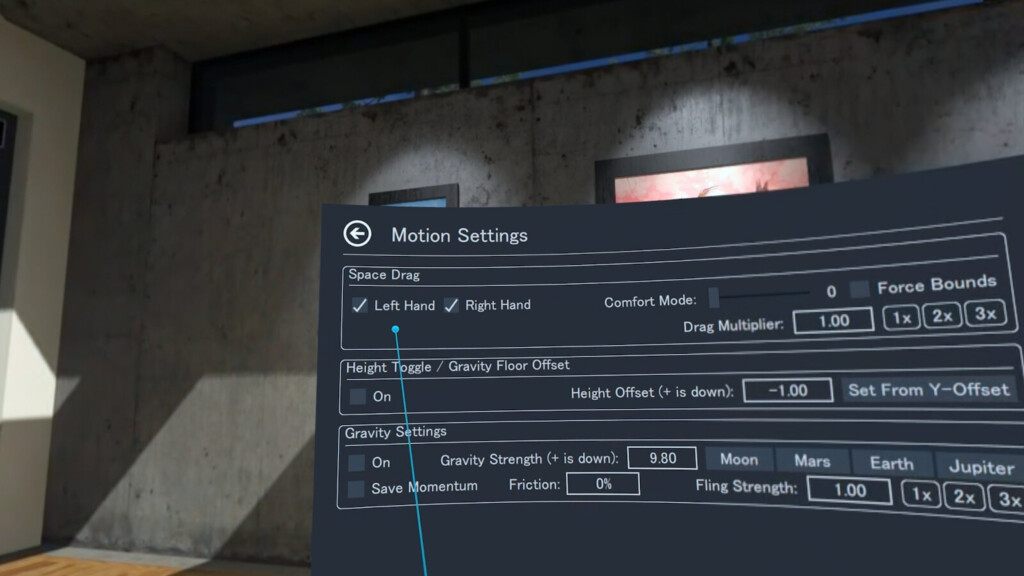Set Fling Strength to 2x
Screen dimensions: 1024x576
[964, 496]
